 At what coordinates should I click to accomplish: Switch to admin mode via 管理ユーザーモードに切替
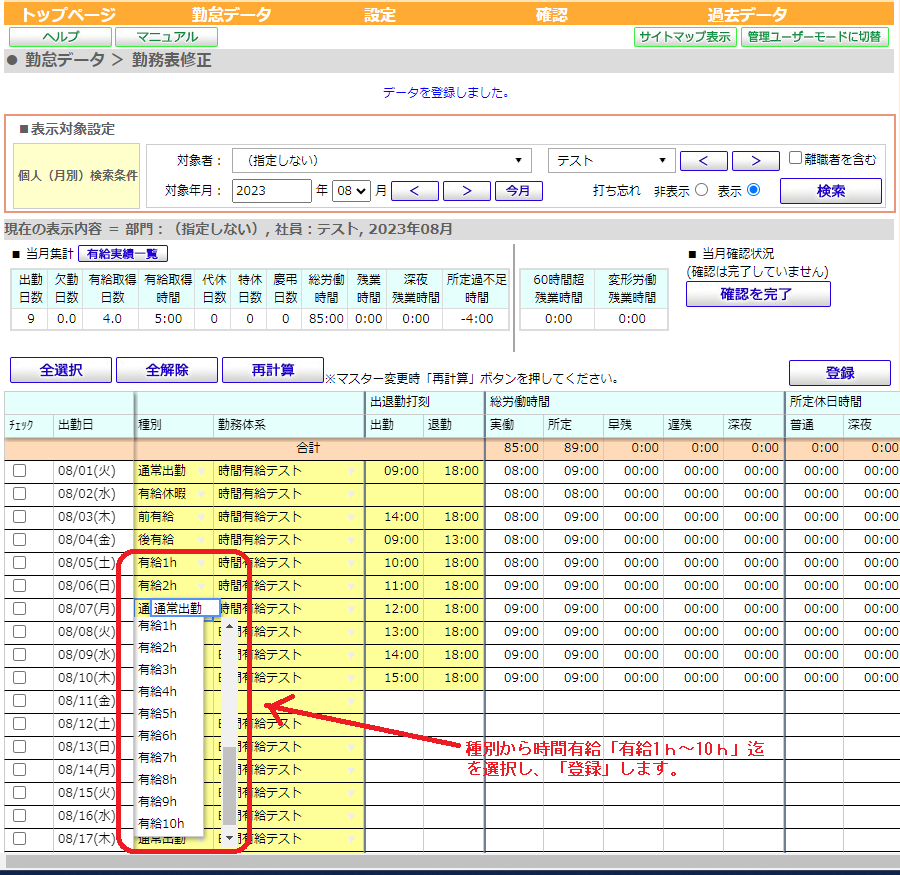click(x=814, y=37)
